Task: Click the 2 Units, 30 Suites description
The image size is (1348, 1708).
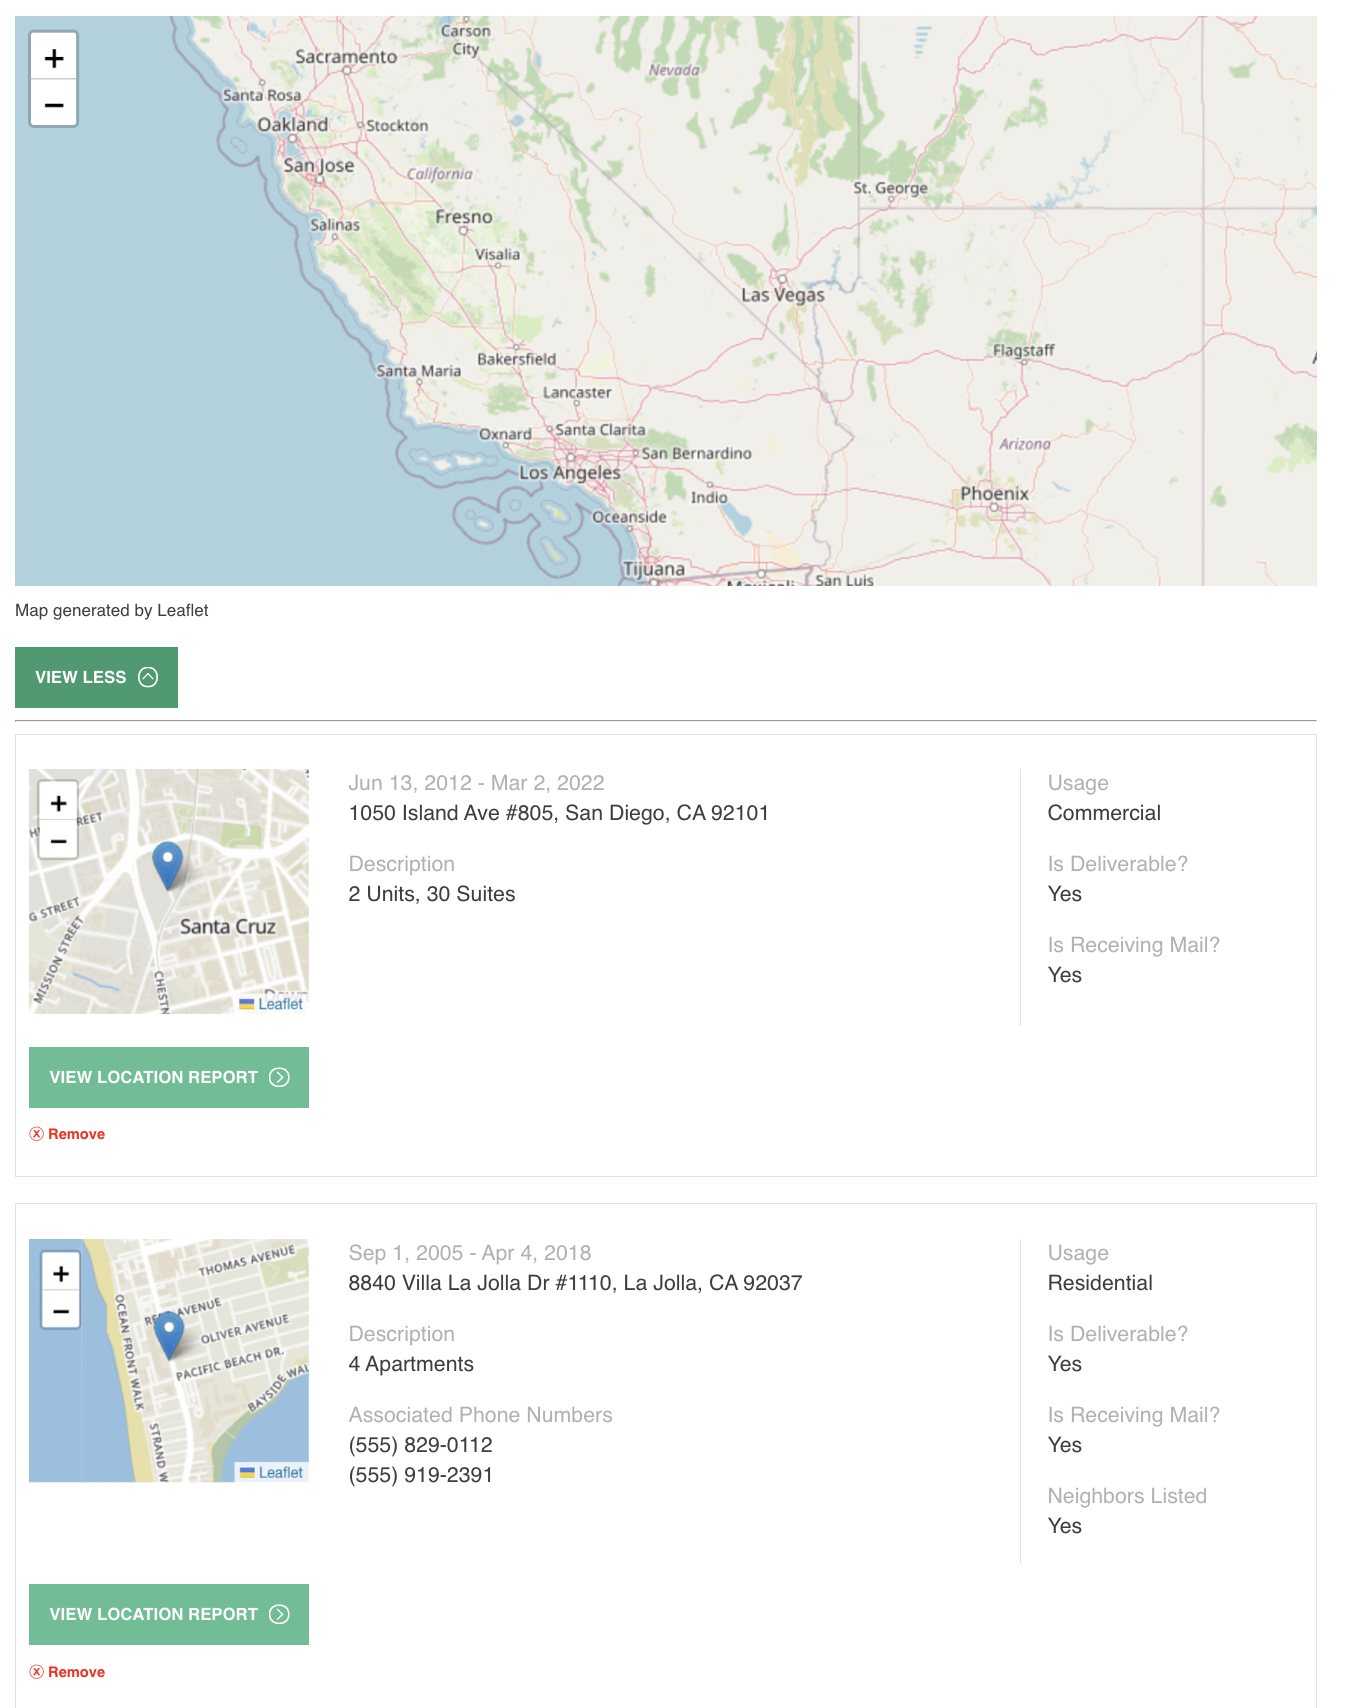Action: tap(432, 894)
